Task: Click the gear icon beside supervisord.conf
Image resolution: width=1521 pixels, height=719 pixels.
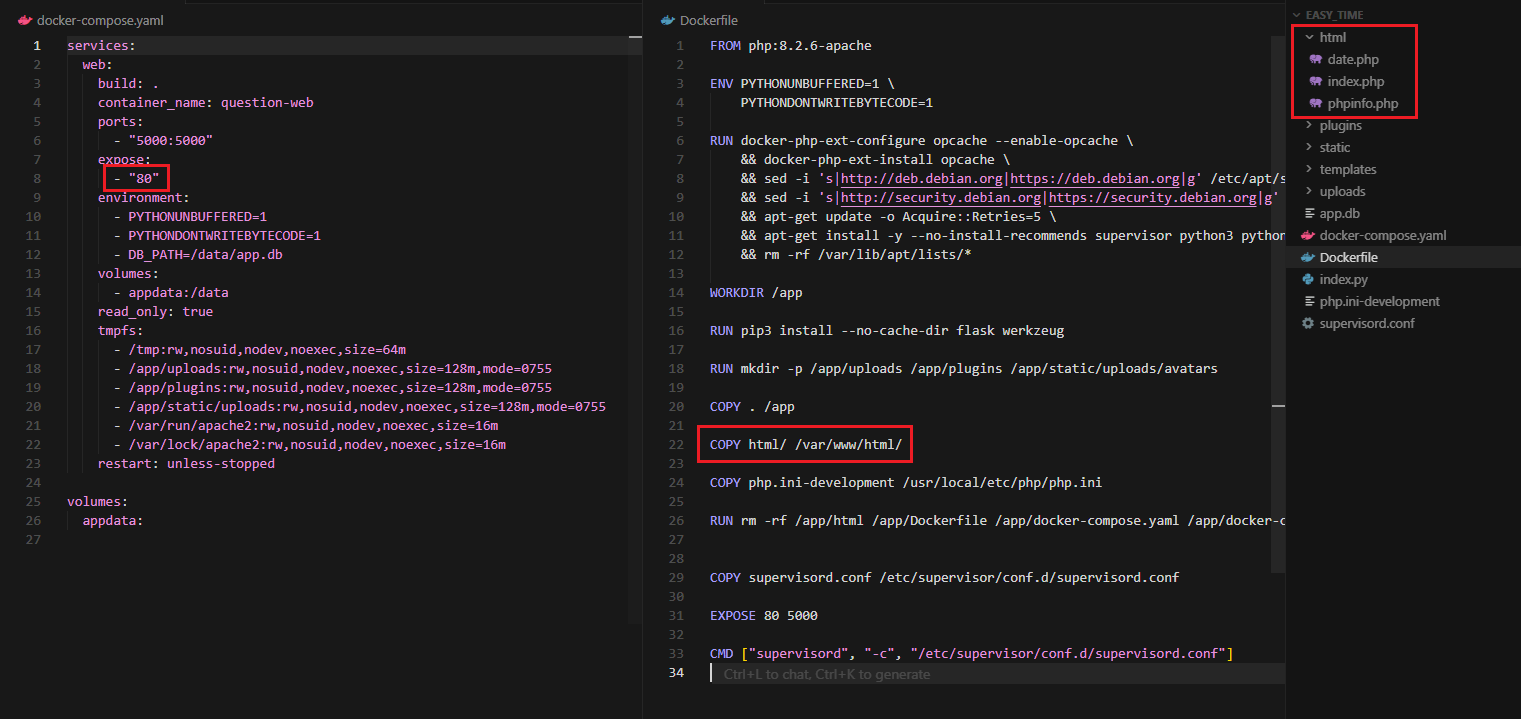Action: pyautogui.click(x=1307, y=324)
